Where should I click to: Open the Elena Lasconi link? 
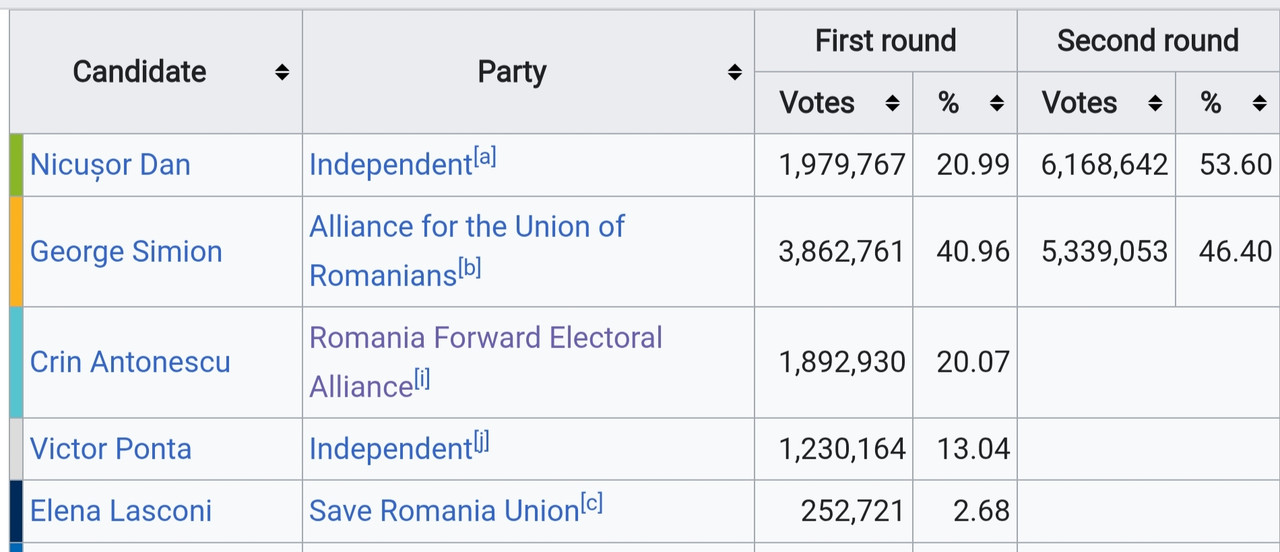(x=121, y=510)
